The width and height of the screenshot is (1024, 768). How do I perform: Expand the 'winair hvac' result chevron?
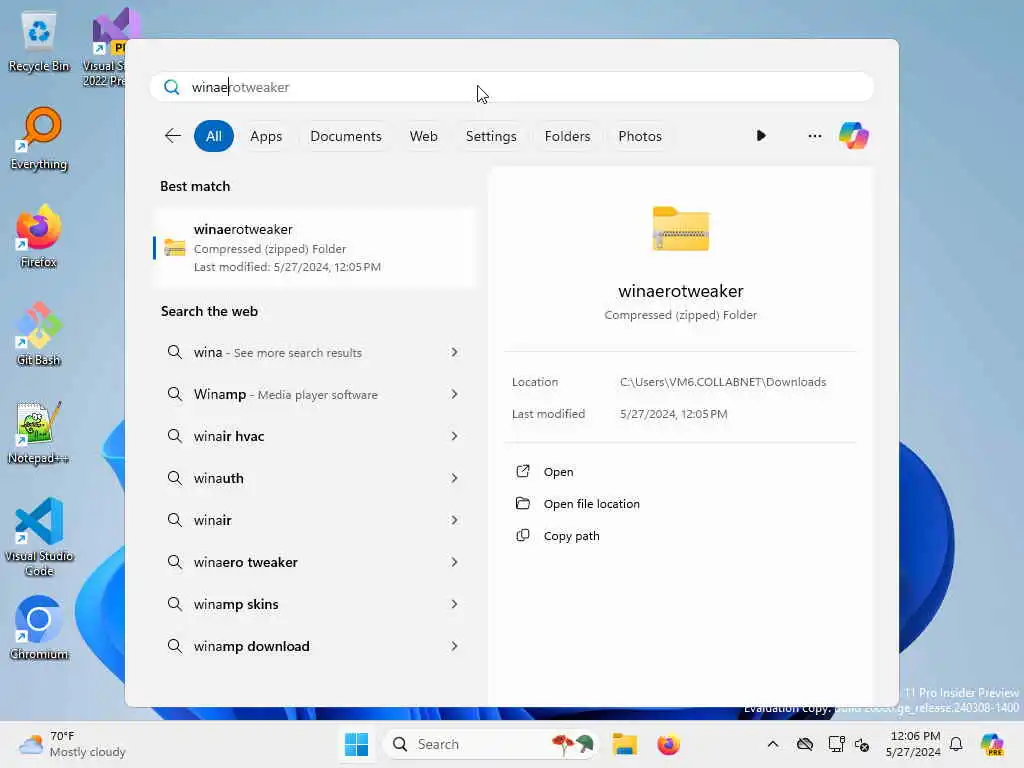pyautogui.click(x=454, y=436)
